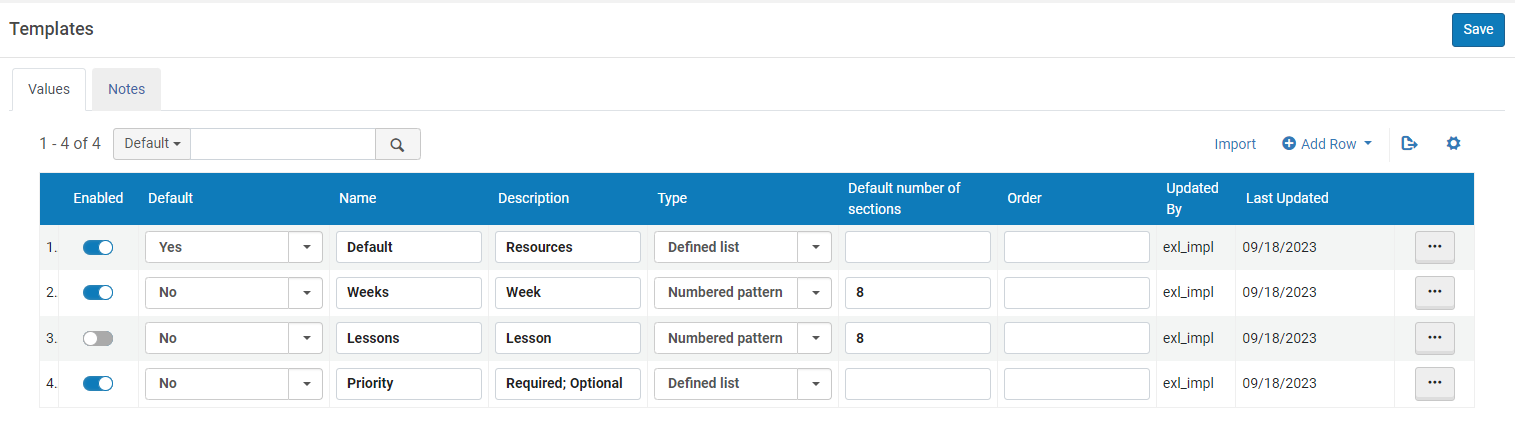The height and width of the screenshot is (423, 1515).
Task: Open Type dropdown for Weeks row
Action: click(815, 292)
